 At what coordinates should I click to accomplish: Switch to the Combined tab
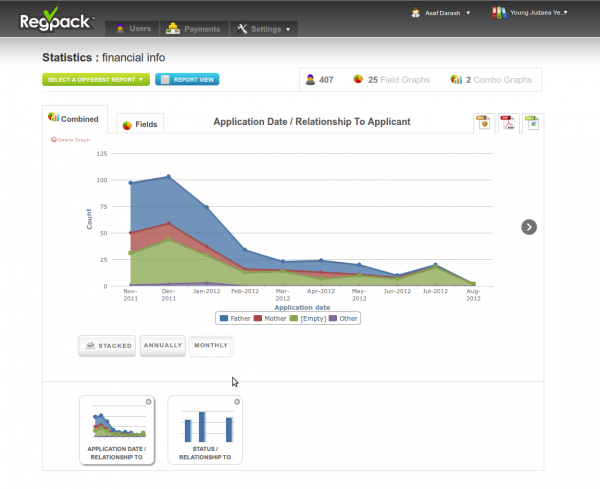pos(74,118)
